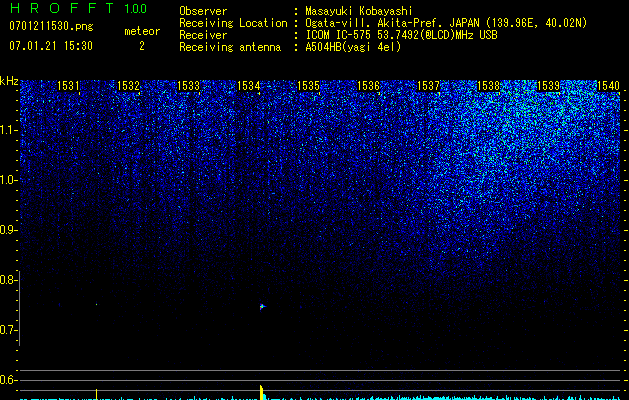Click the timestamp 07.01.21 15:30
The image size is (629, 400).
51,46
